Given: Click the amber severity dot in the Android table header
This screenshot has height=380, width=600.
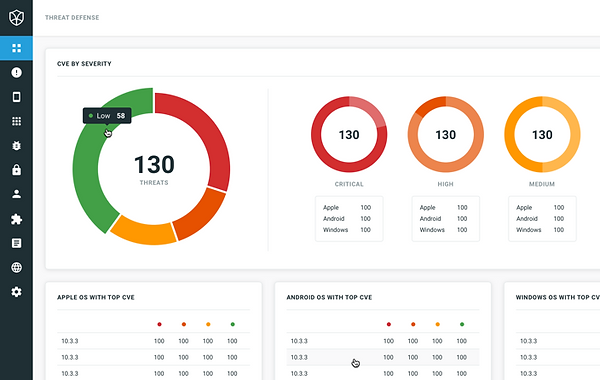Looking at the screenshot, I should pyautogui.click(x=437, y=324).
